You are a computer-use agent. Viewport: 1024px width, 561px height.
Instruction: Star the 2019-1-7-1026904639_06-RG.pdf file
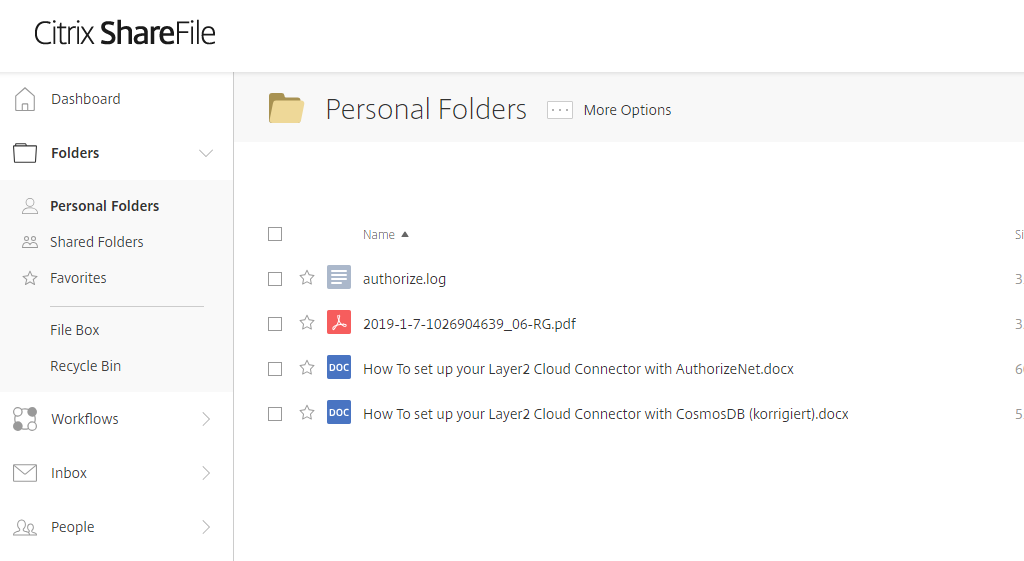pos(307,323)
